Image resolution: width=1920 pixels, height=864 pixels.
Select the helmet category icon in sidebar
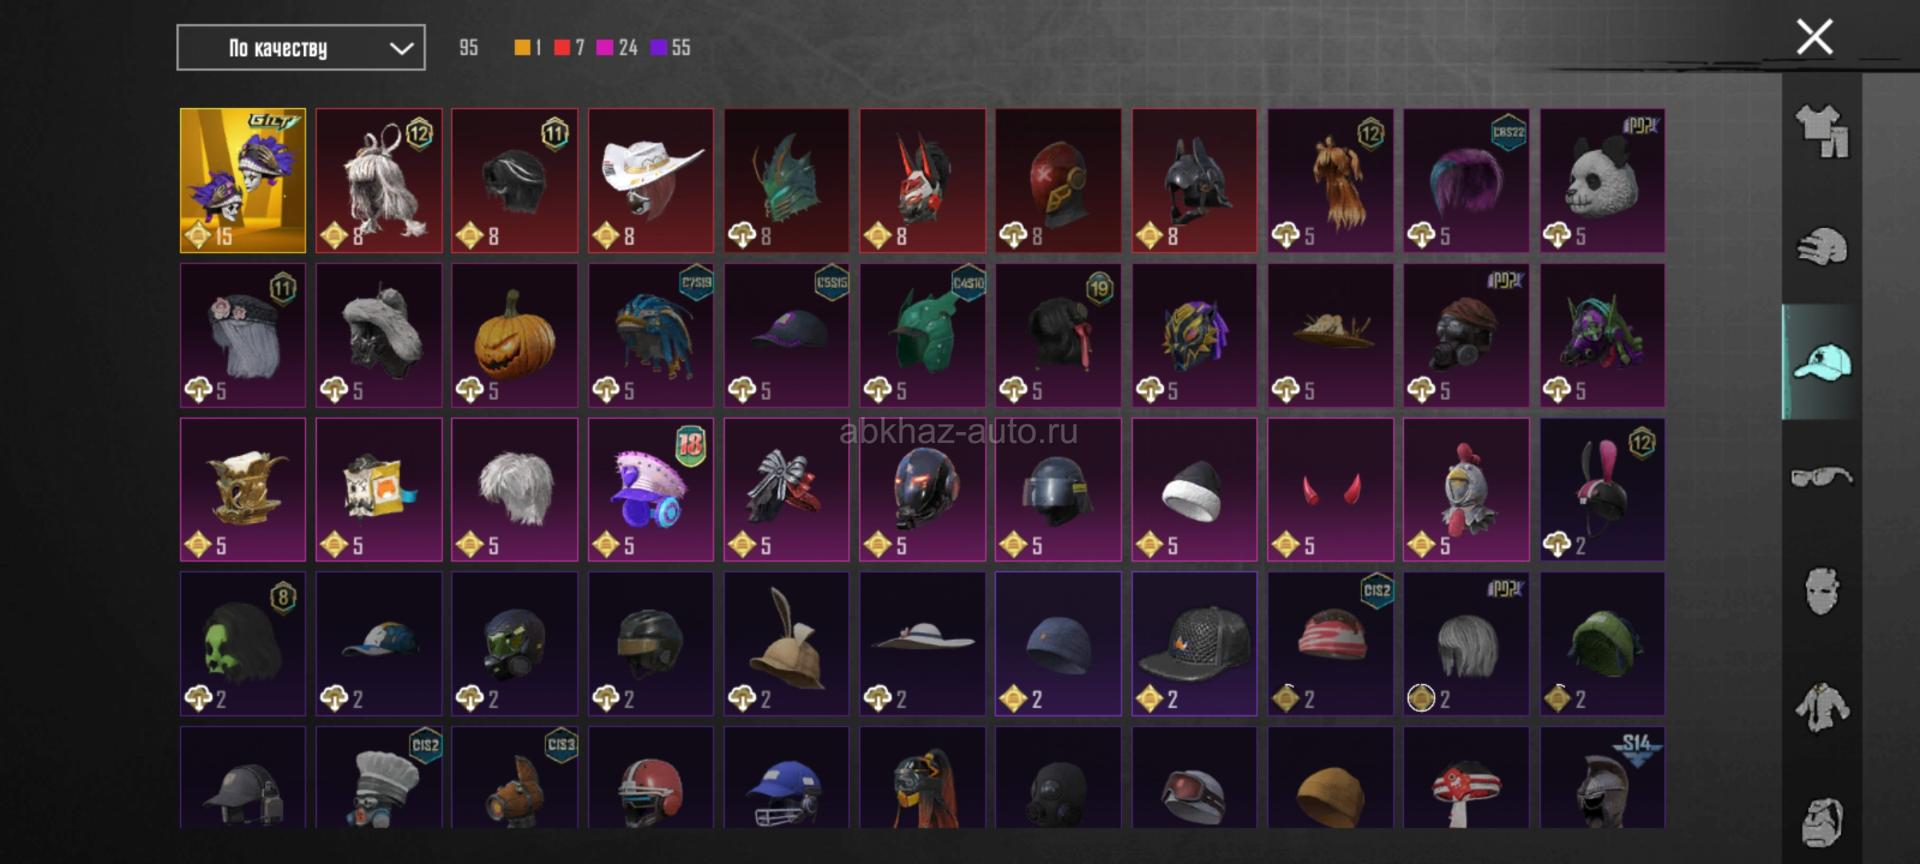point(1822,247)
